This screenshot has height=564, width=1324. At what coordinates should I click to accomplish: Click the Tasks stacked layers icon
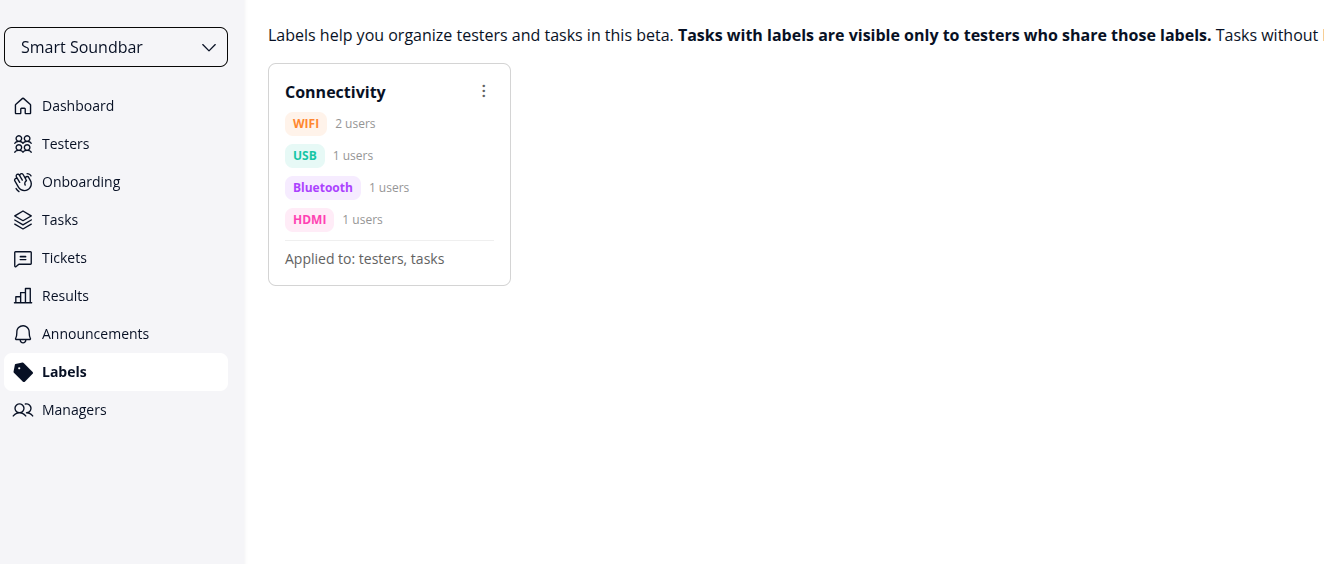tap(23, 220)
